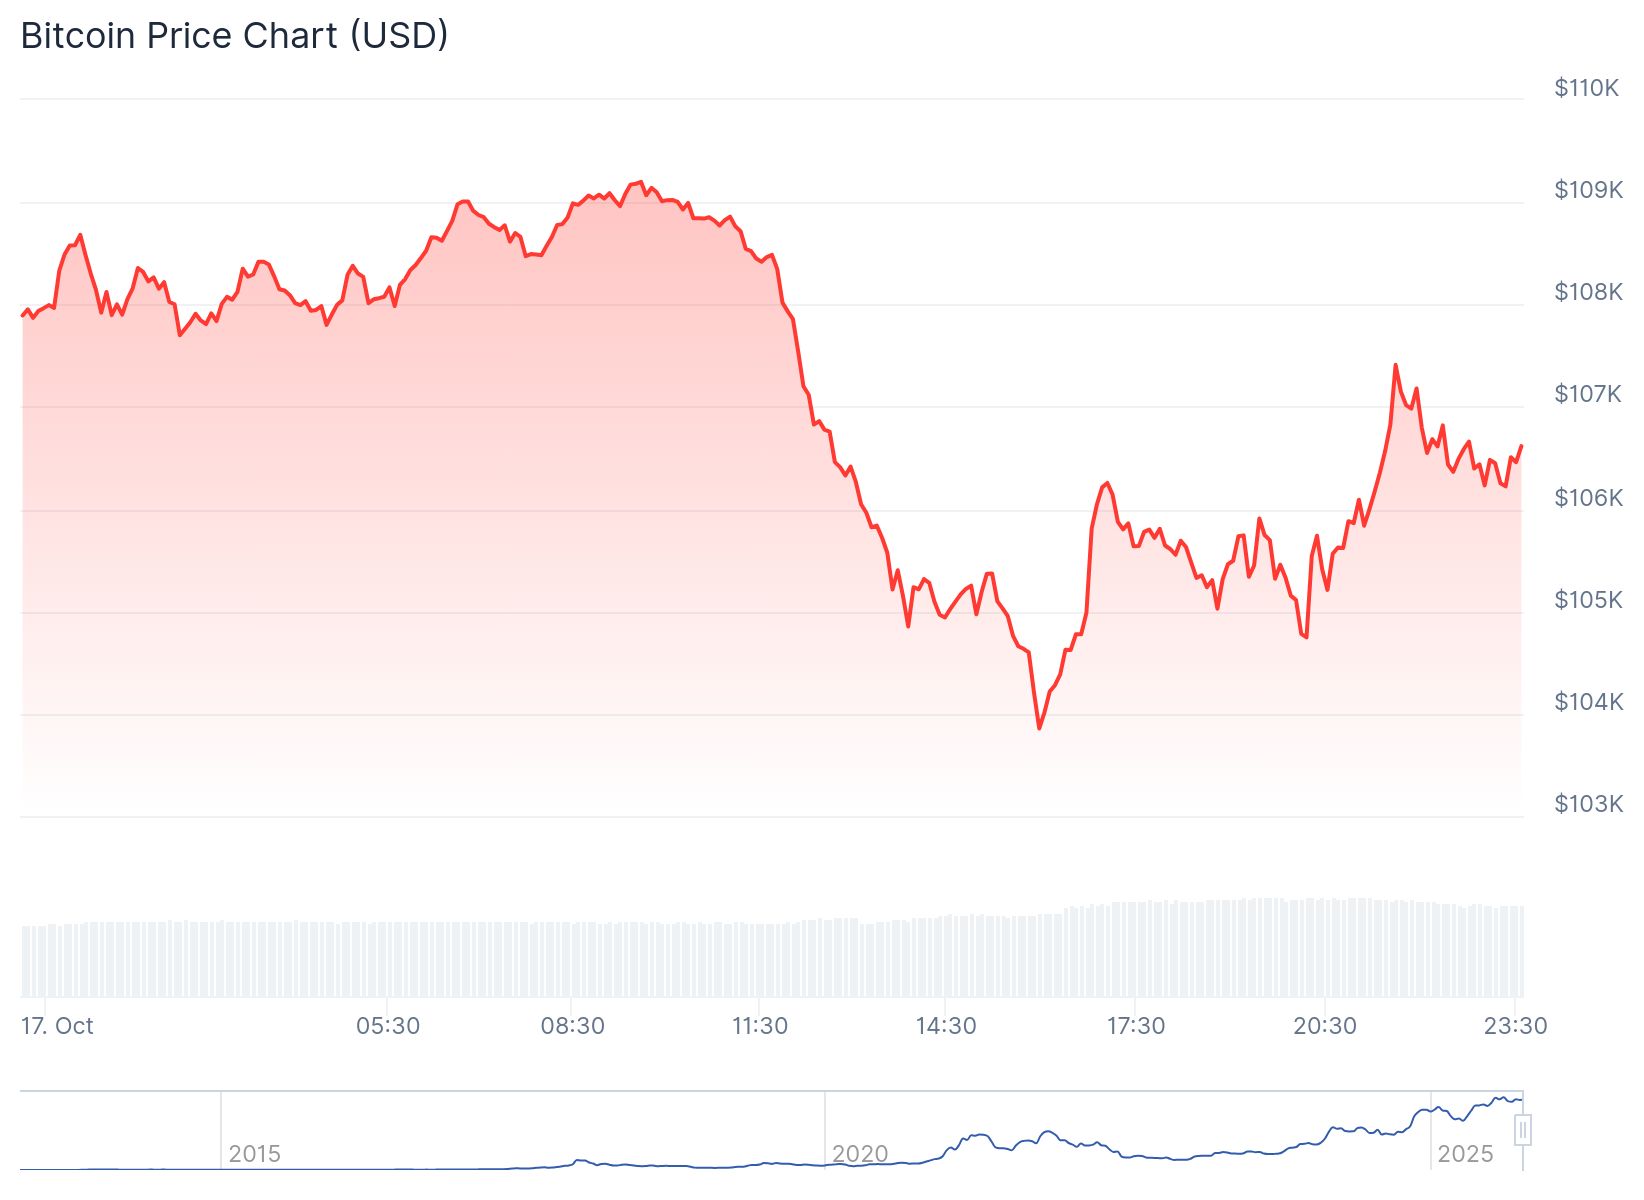Select the 2015 marker in the navigator
This screenshot has height=1200, width=1644.
[x=254, y=1153]
